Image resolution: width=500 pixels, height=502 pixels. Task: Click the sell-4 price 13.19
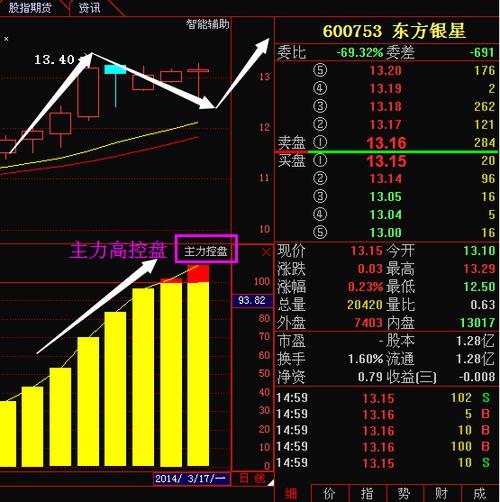point(385,89)
